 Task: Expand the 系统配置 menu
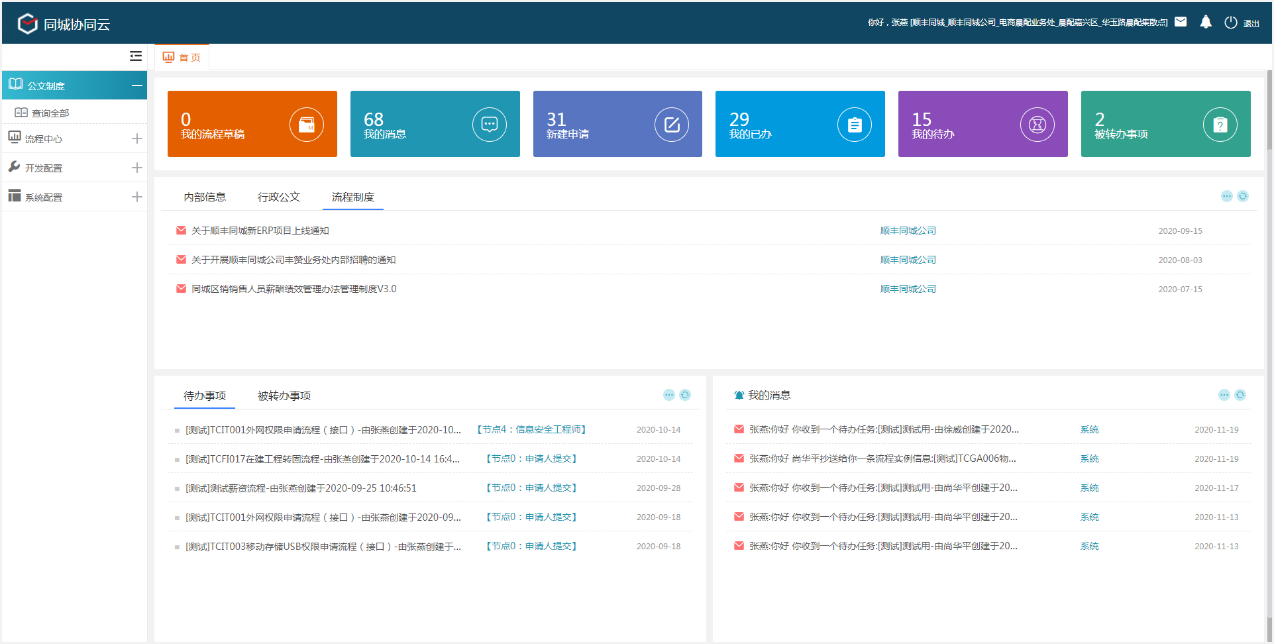coord(137,197)
